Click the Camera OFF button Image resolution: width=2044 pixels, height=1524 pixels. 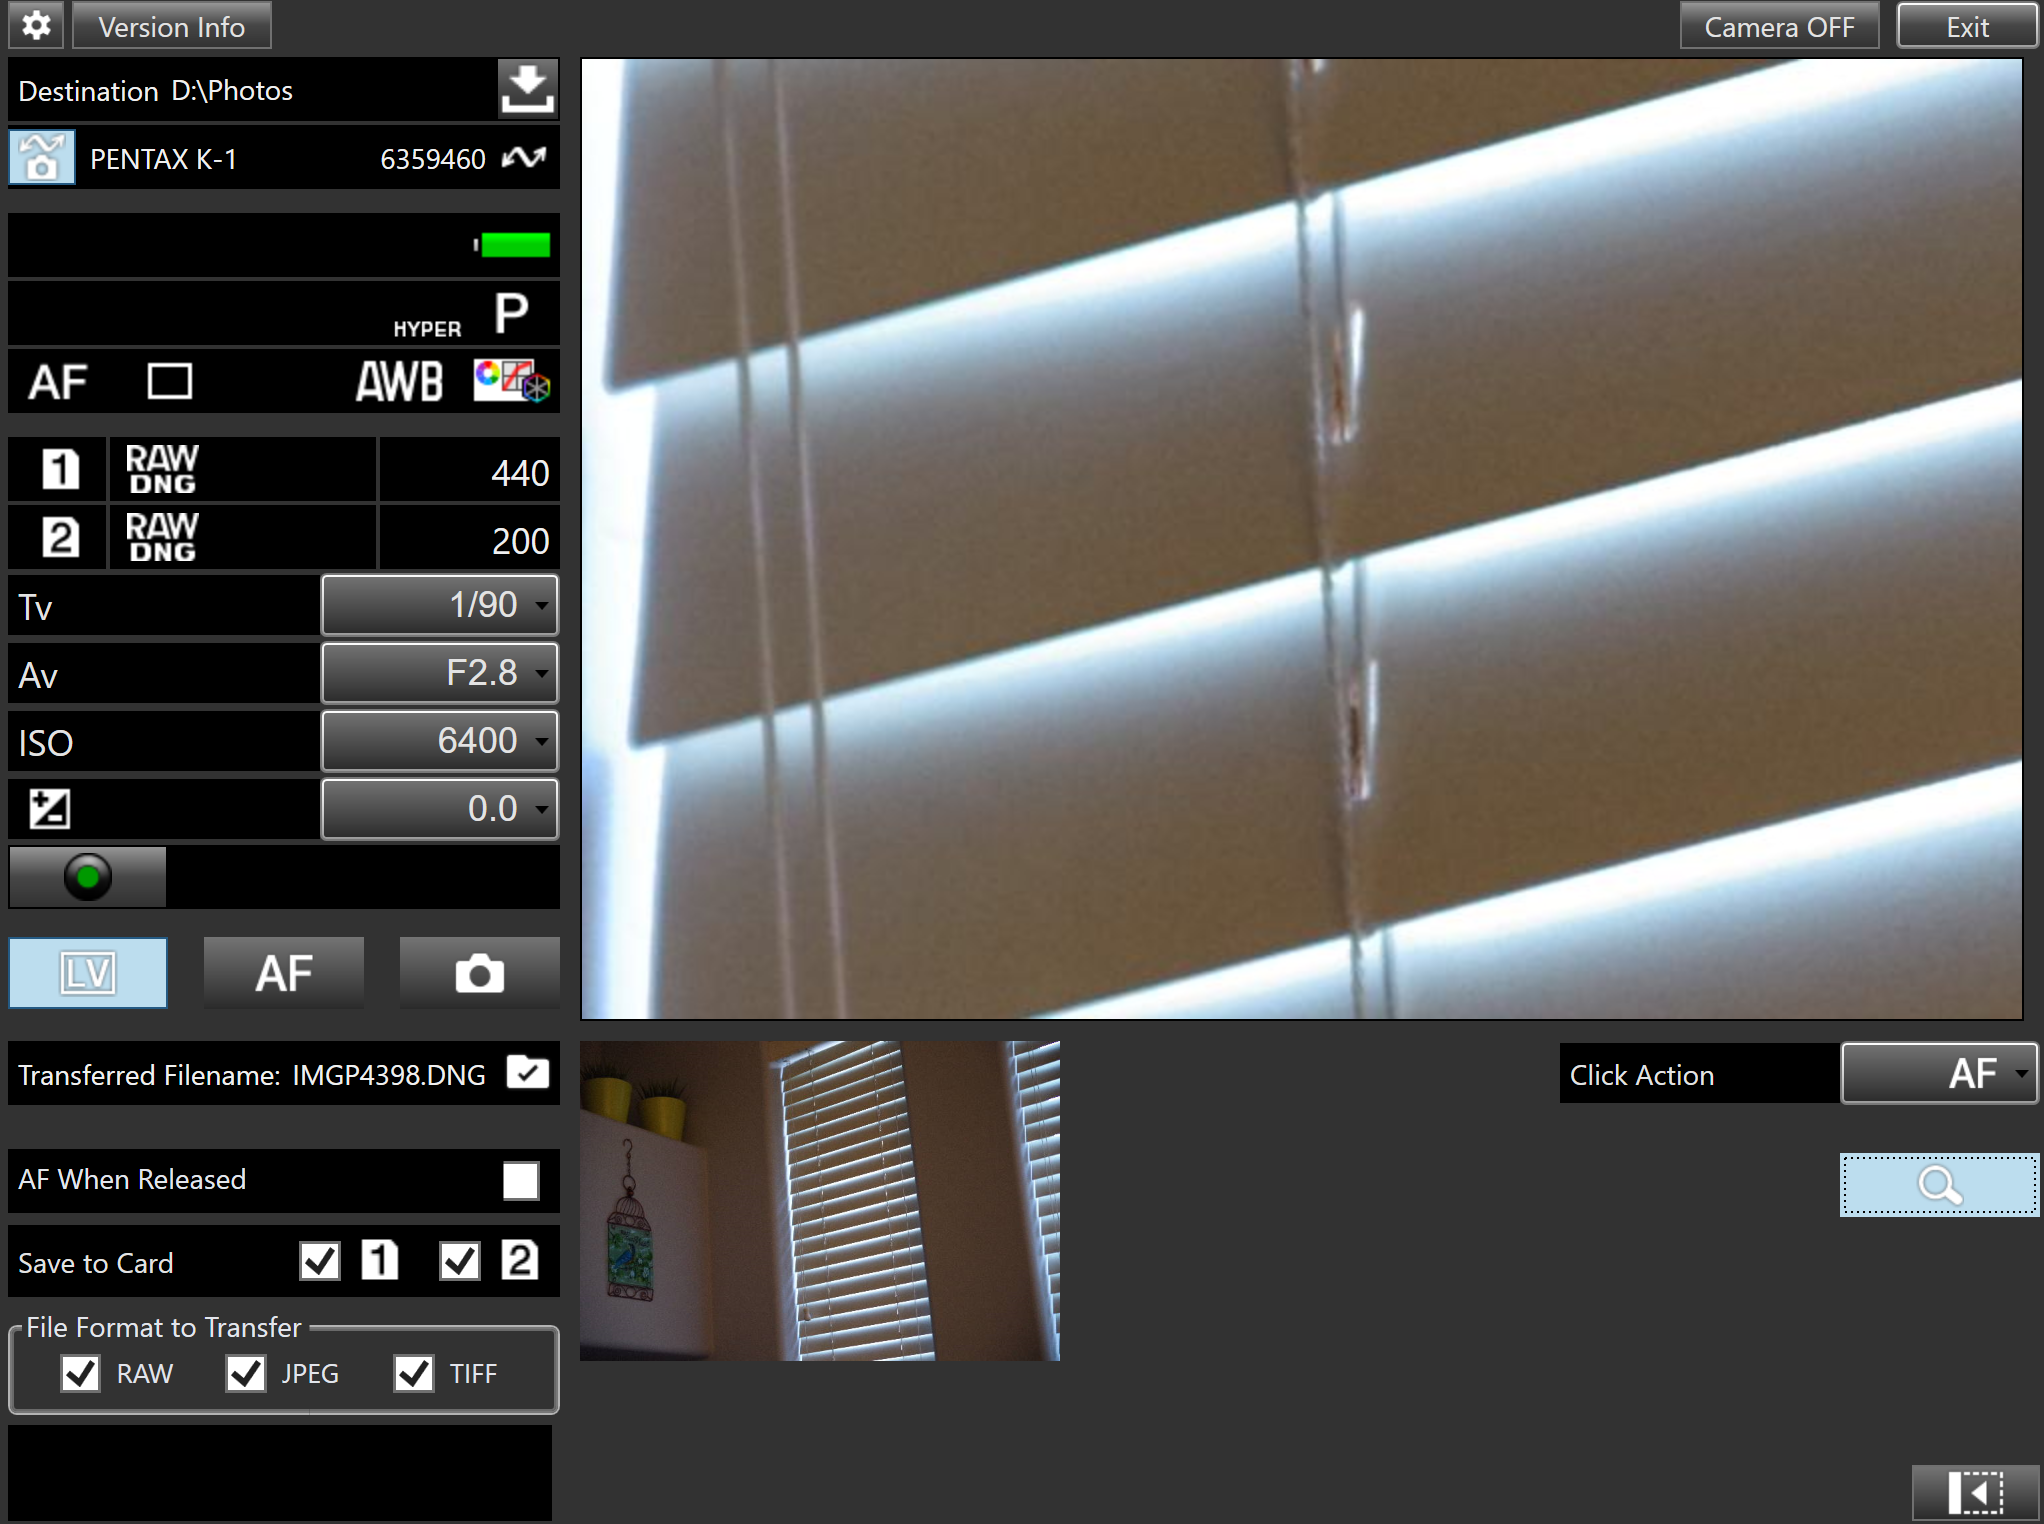pos(1779,25)
